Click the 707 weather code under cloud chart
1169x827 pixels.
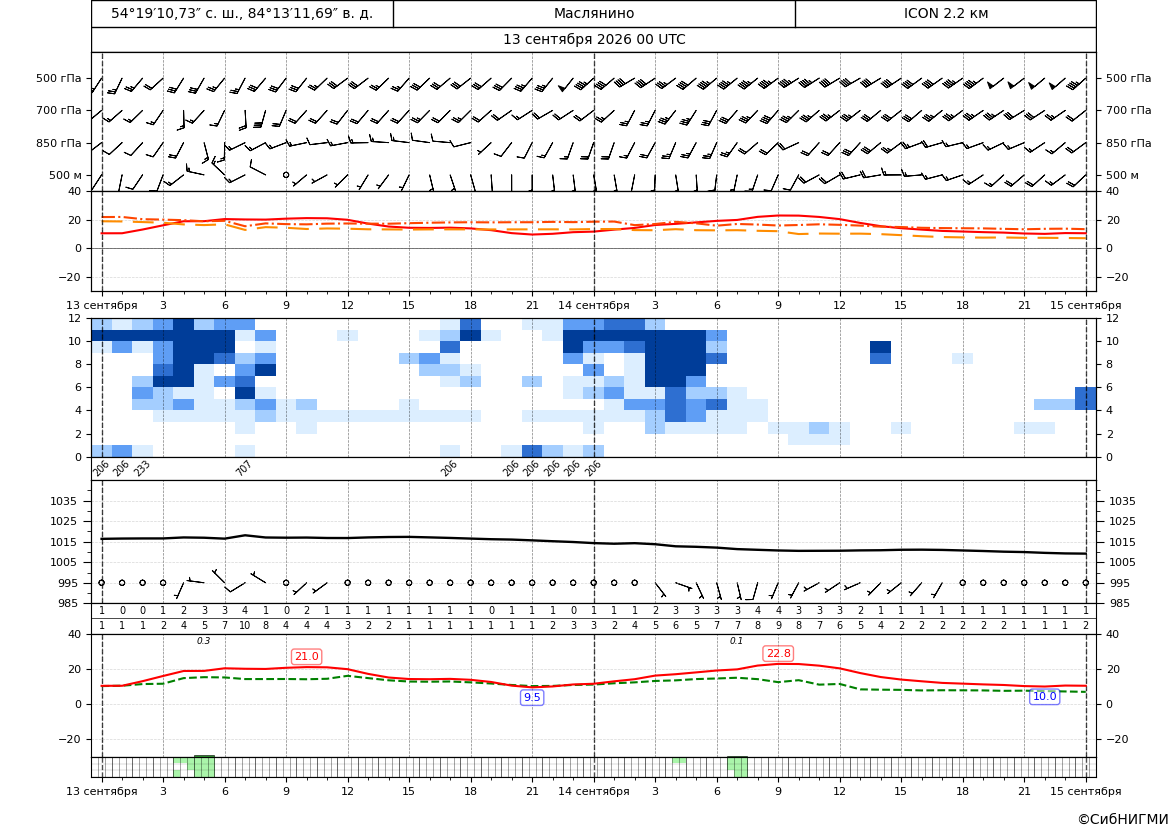[x=243, y=468]
